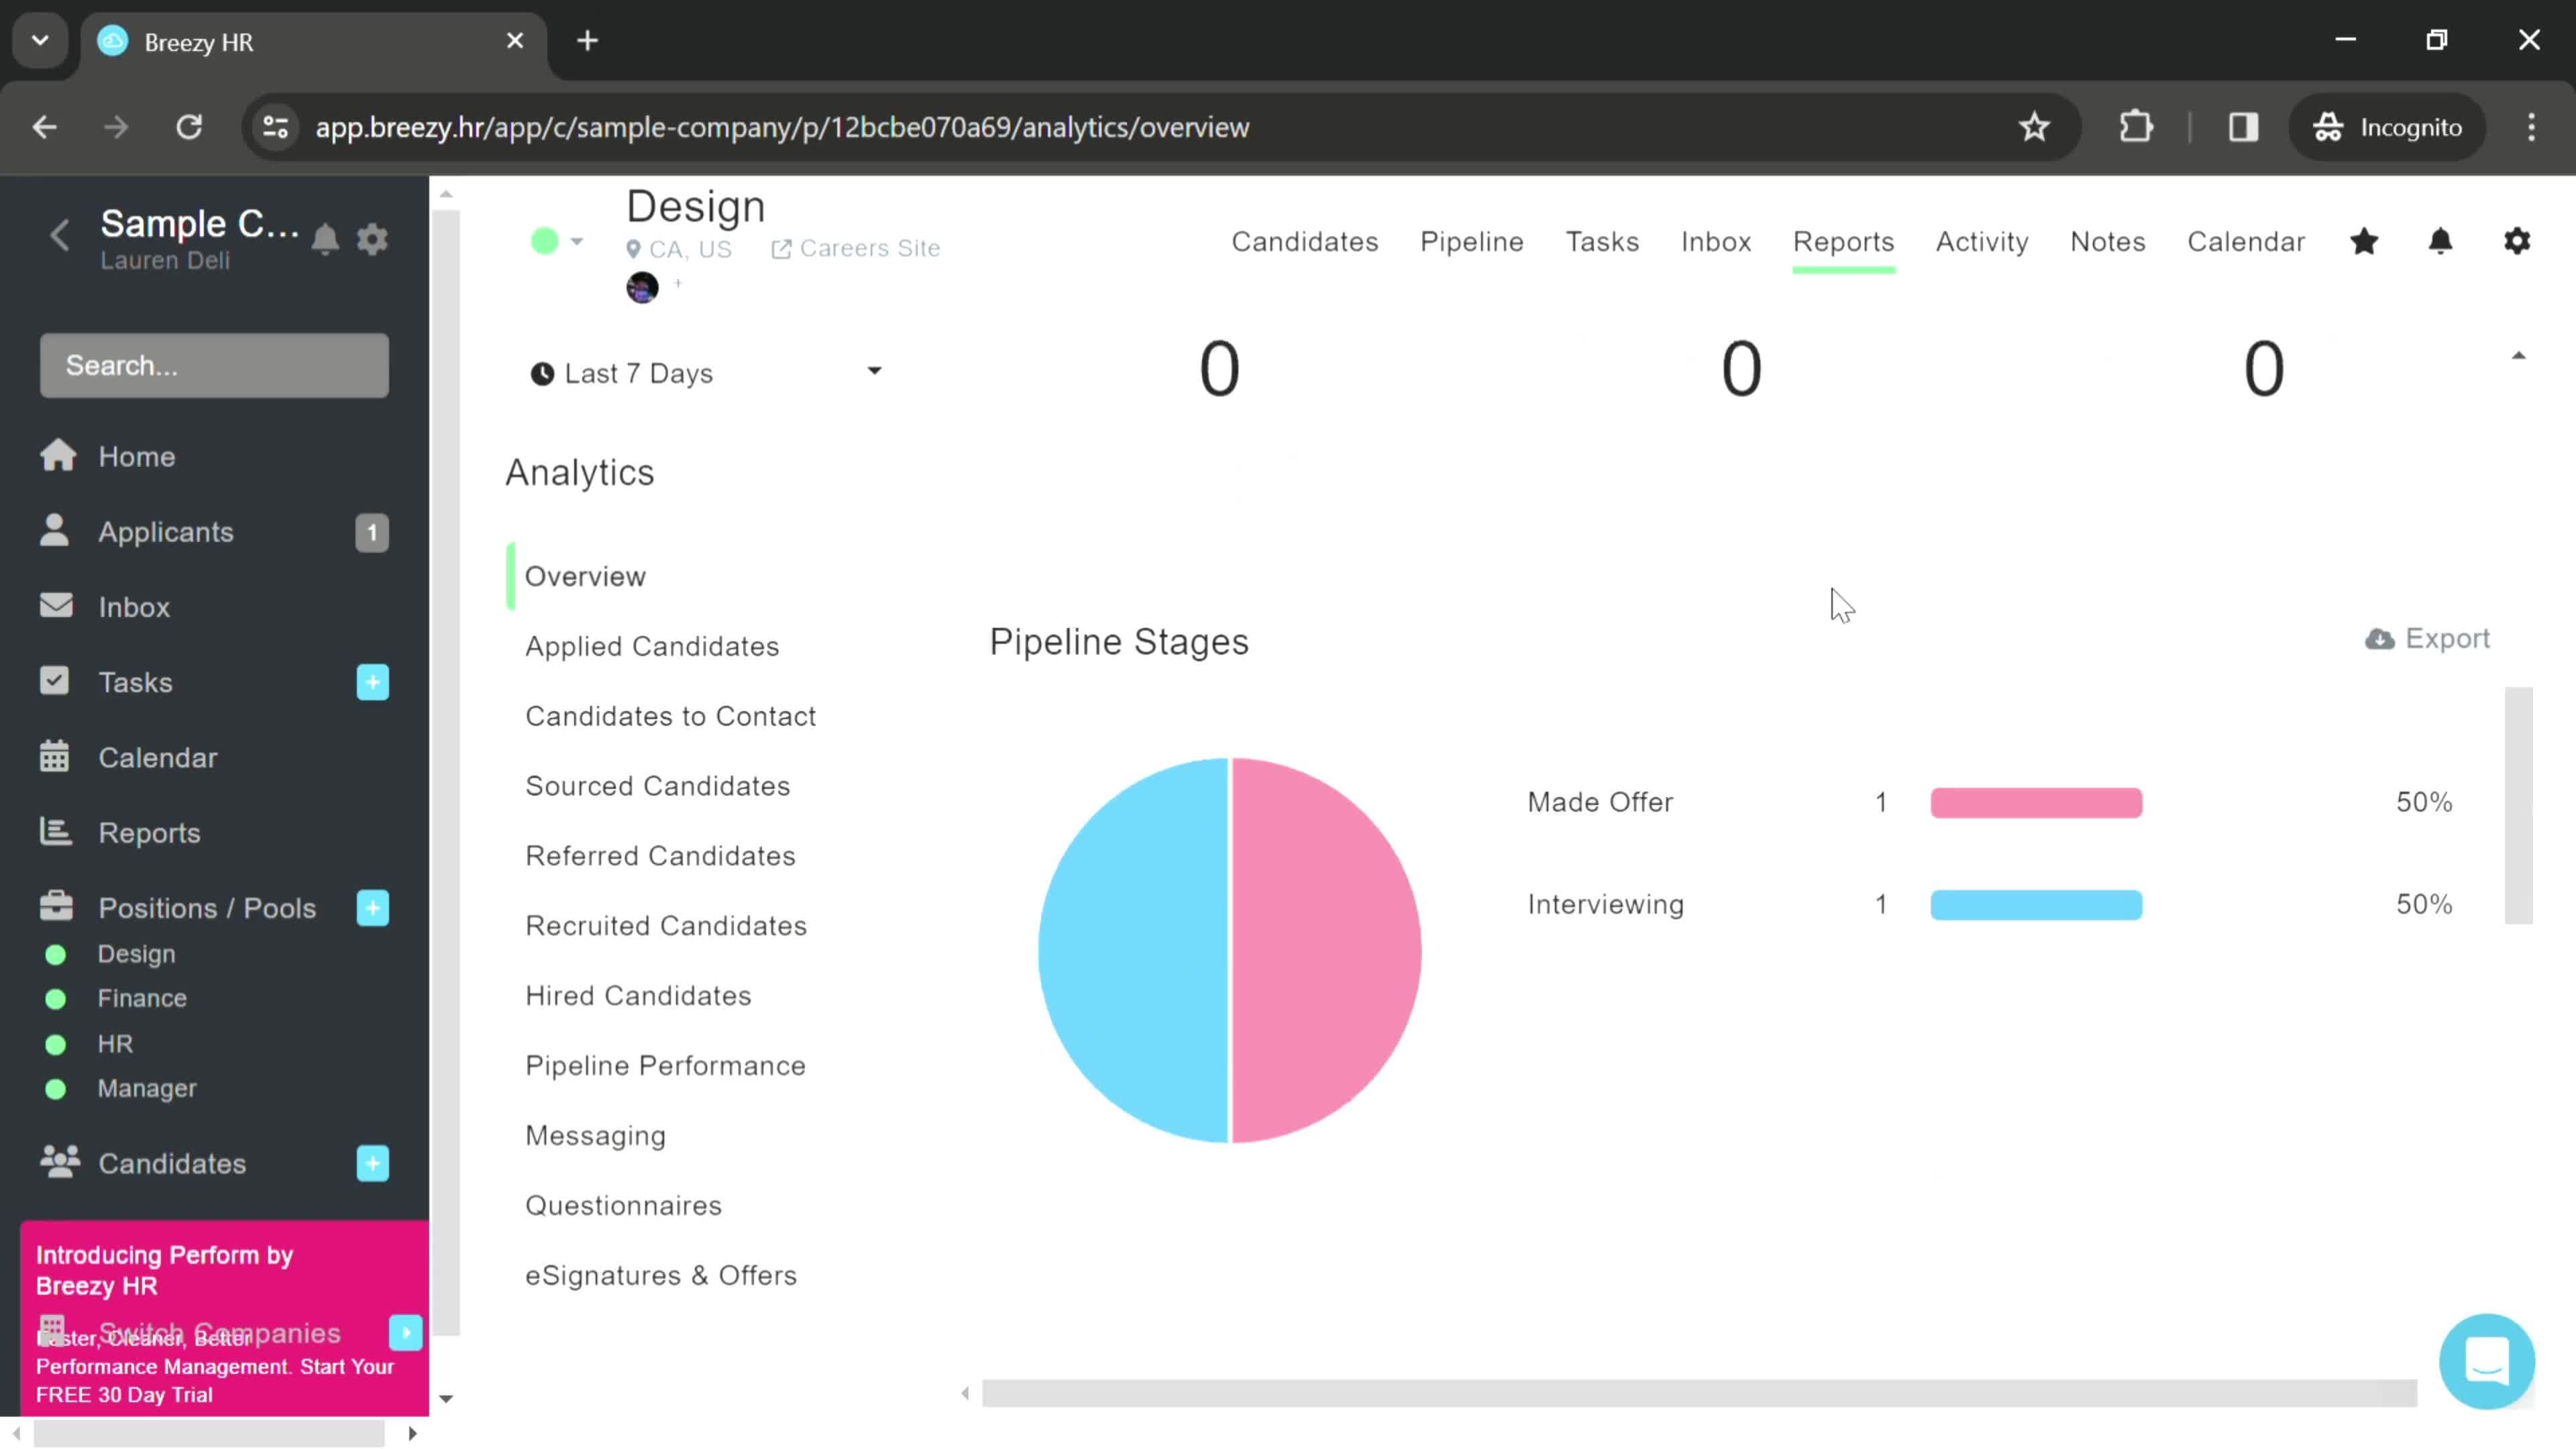Click the collapse arrow at top right
Screen dimensions: 2576x1449
[2520, 361]
